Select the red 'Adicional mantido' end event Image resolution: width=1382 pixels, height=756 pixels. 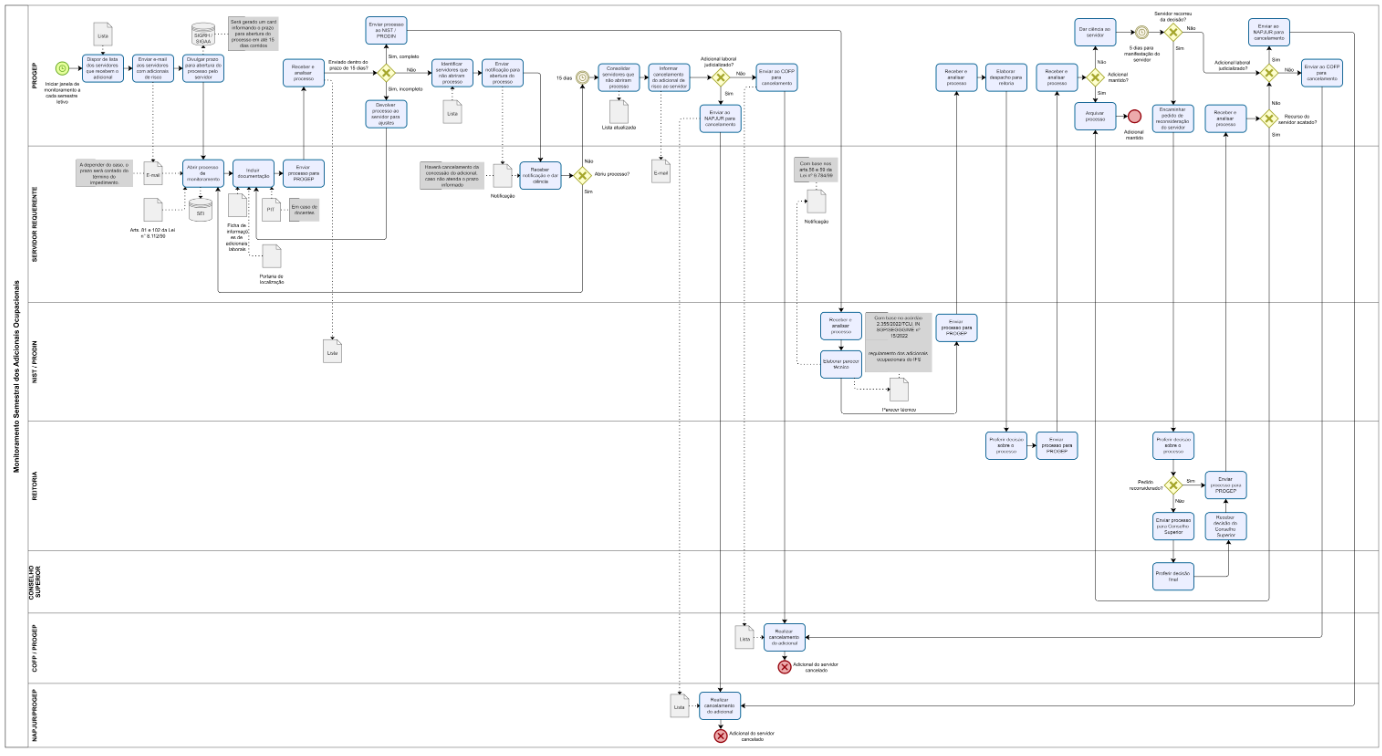click(x=1134, y=118)
